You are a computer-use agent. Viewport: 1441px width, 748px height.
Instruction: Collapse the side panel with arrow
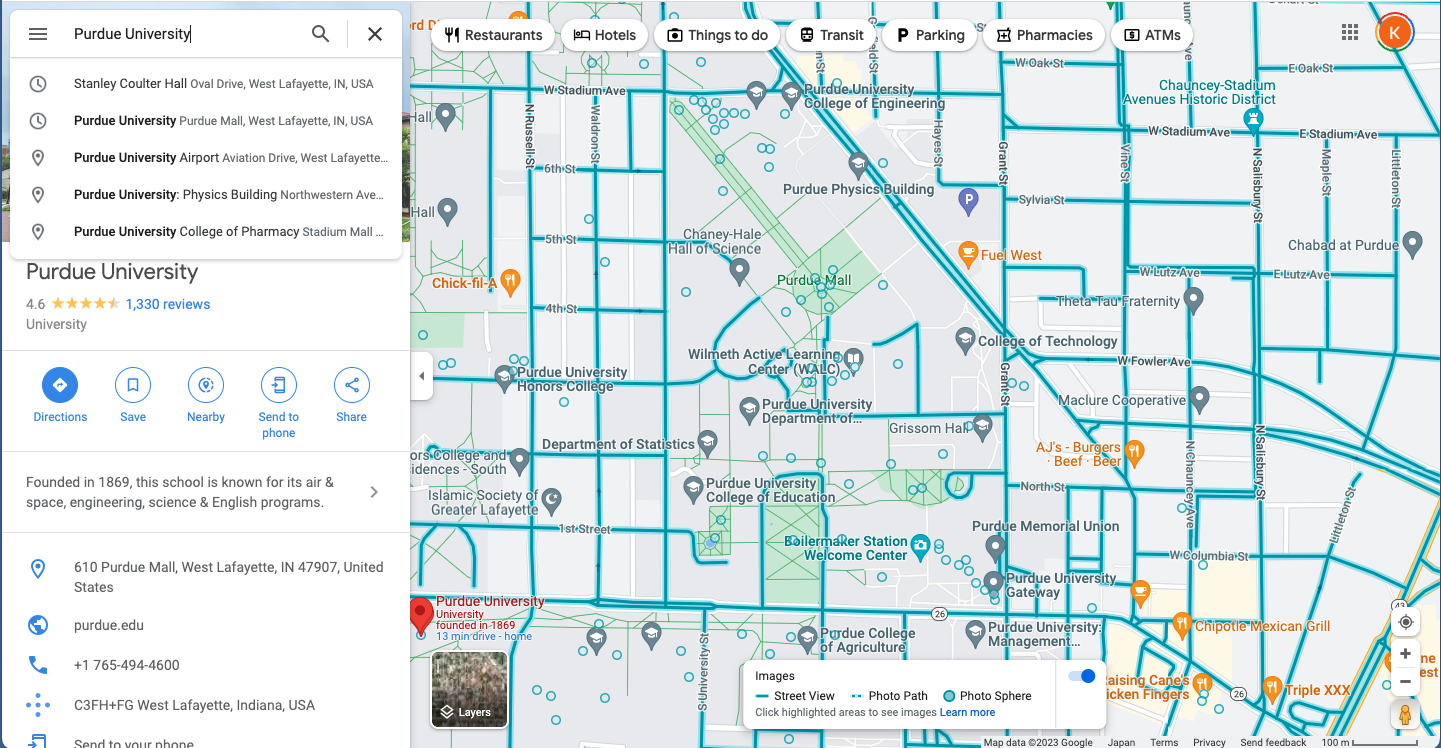421,376
